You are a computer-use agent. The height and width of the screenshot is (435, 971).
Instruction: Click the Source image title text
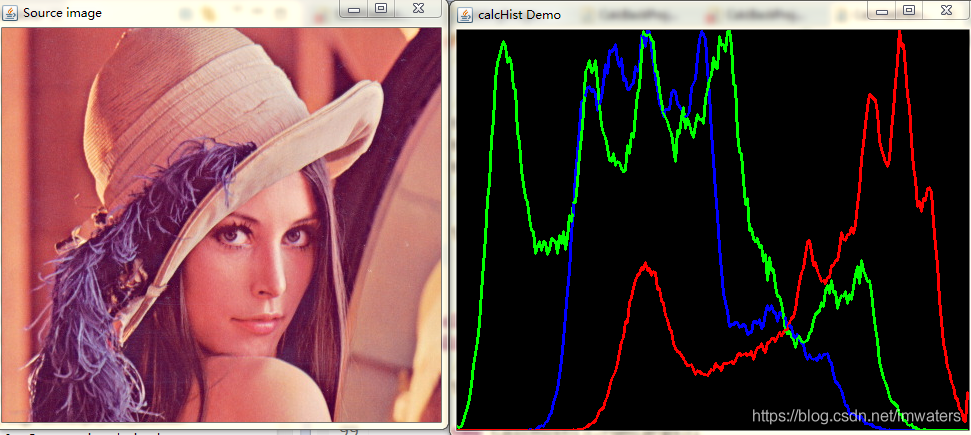pyautogui.click(x=62, y=13)
